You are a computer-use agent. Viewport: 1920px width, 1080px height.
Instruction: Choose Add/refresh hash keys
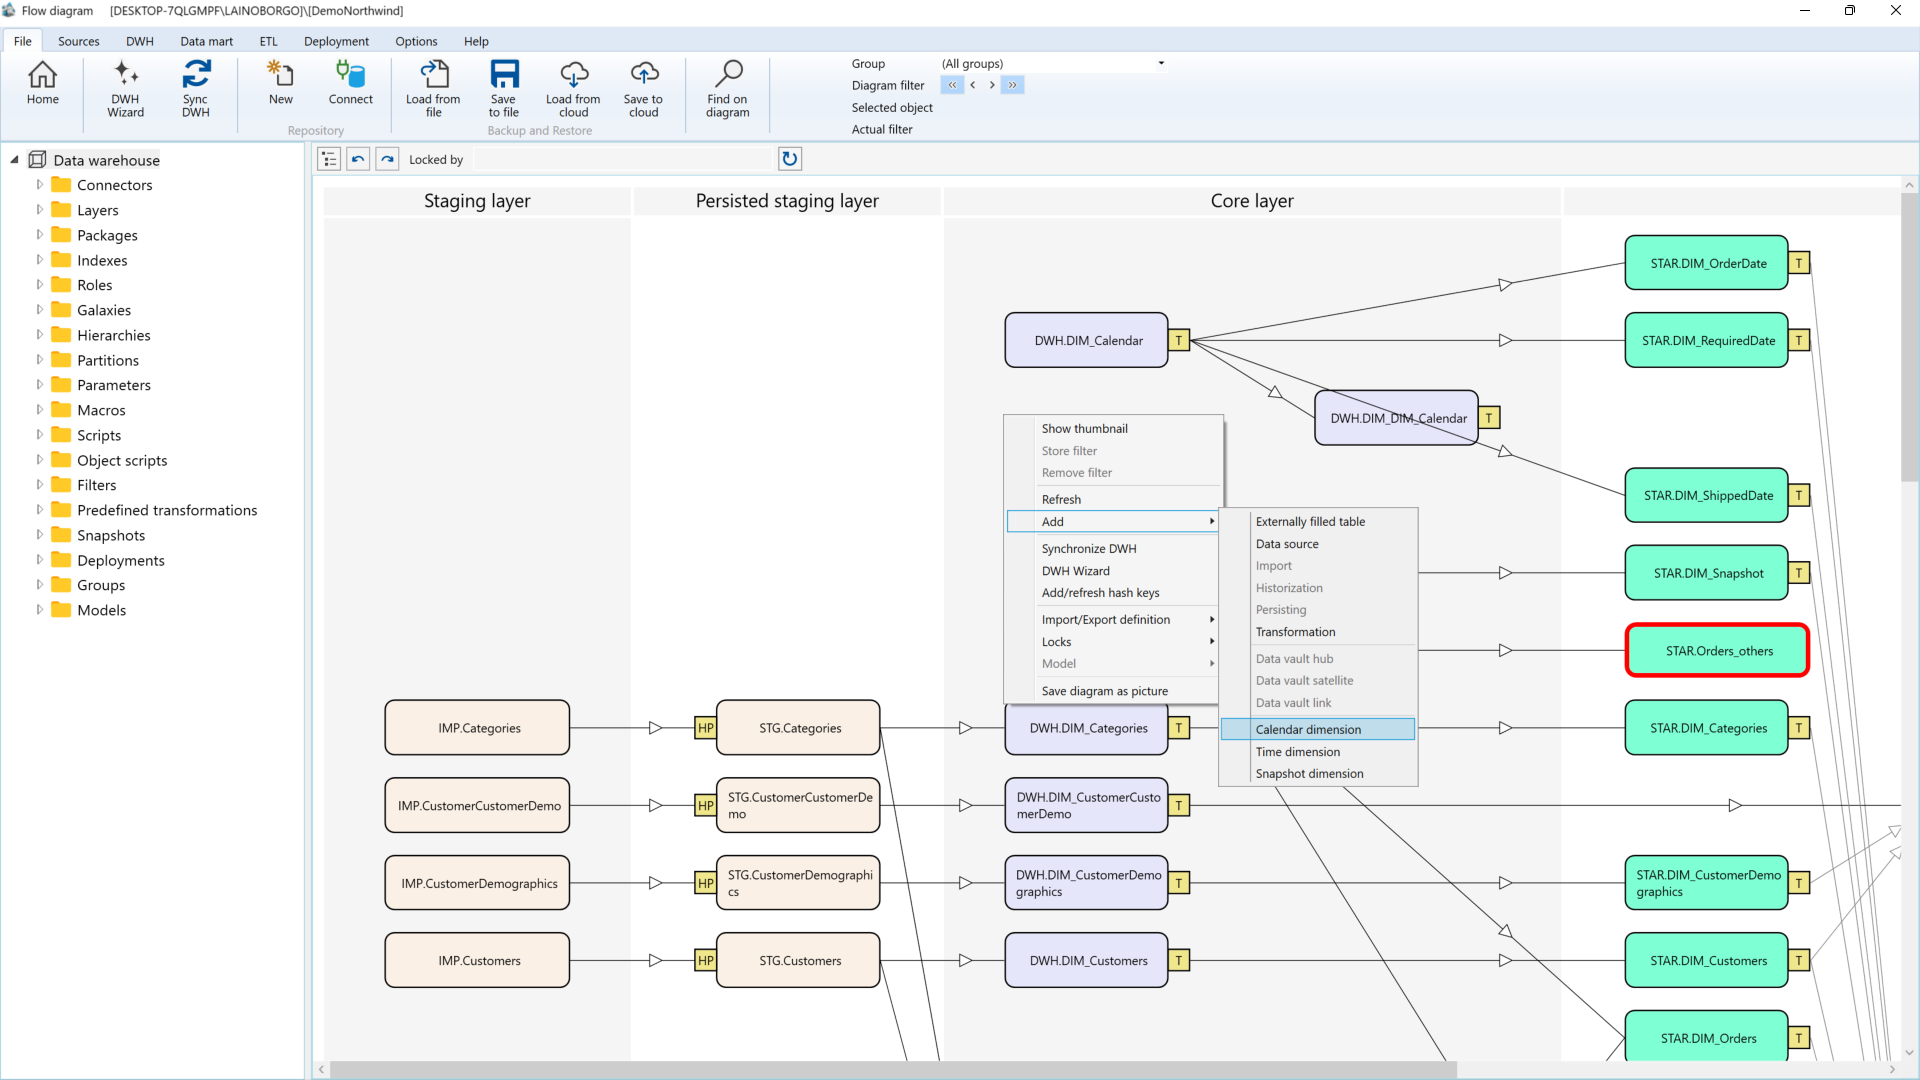[x=1112, y=593]
